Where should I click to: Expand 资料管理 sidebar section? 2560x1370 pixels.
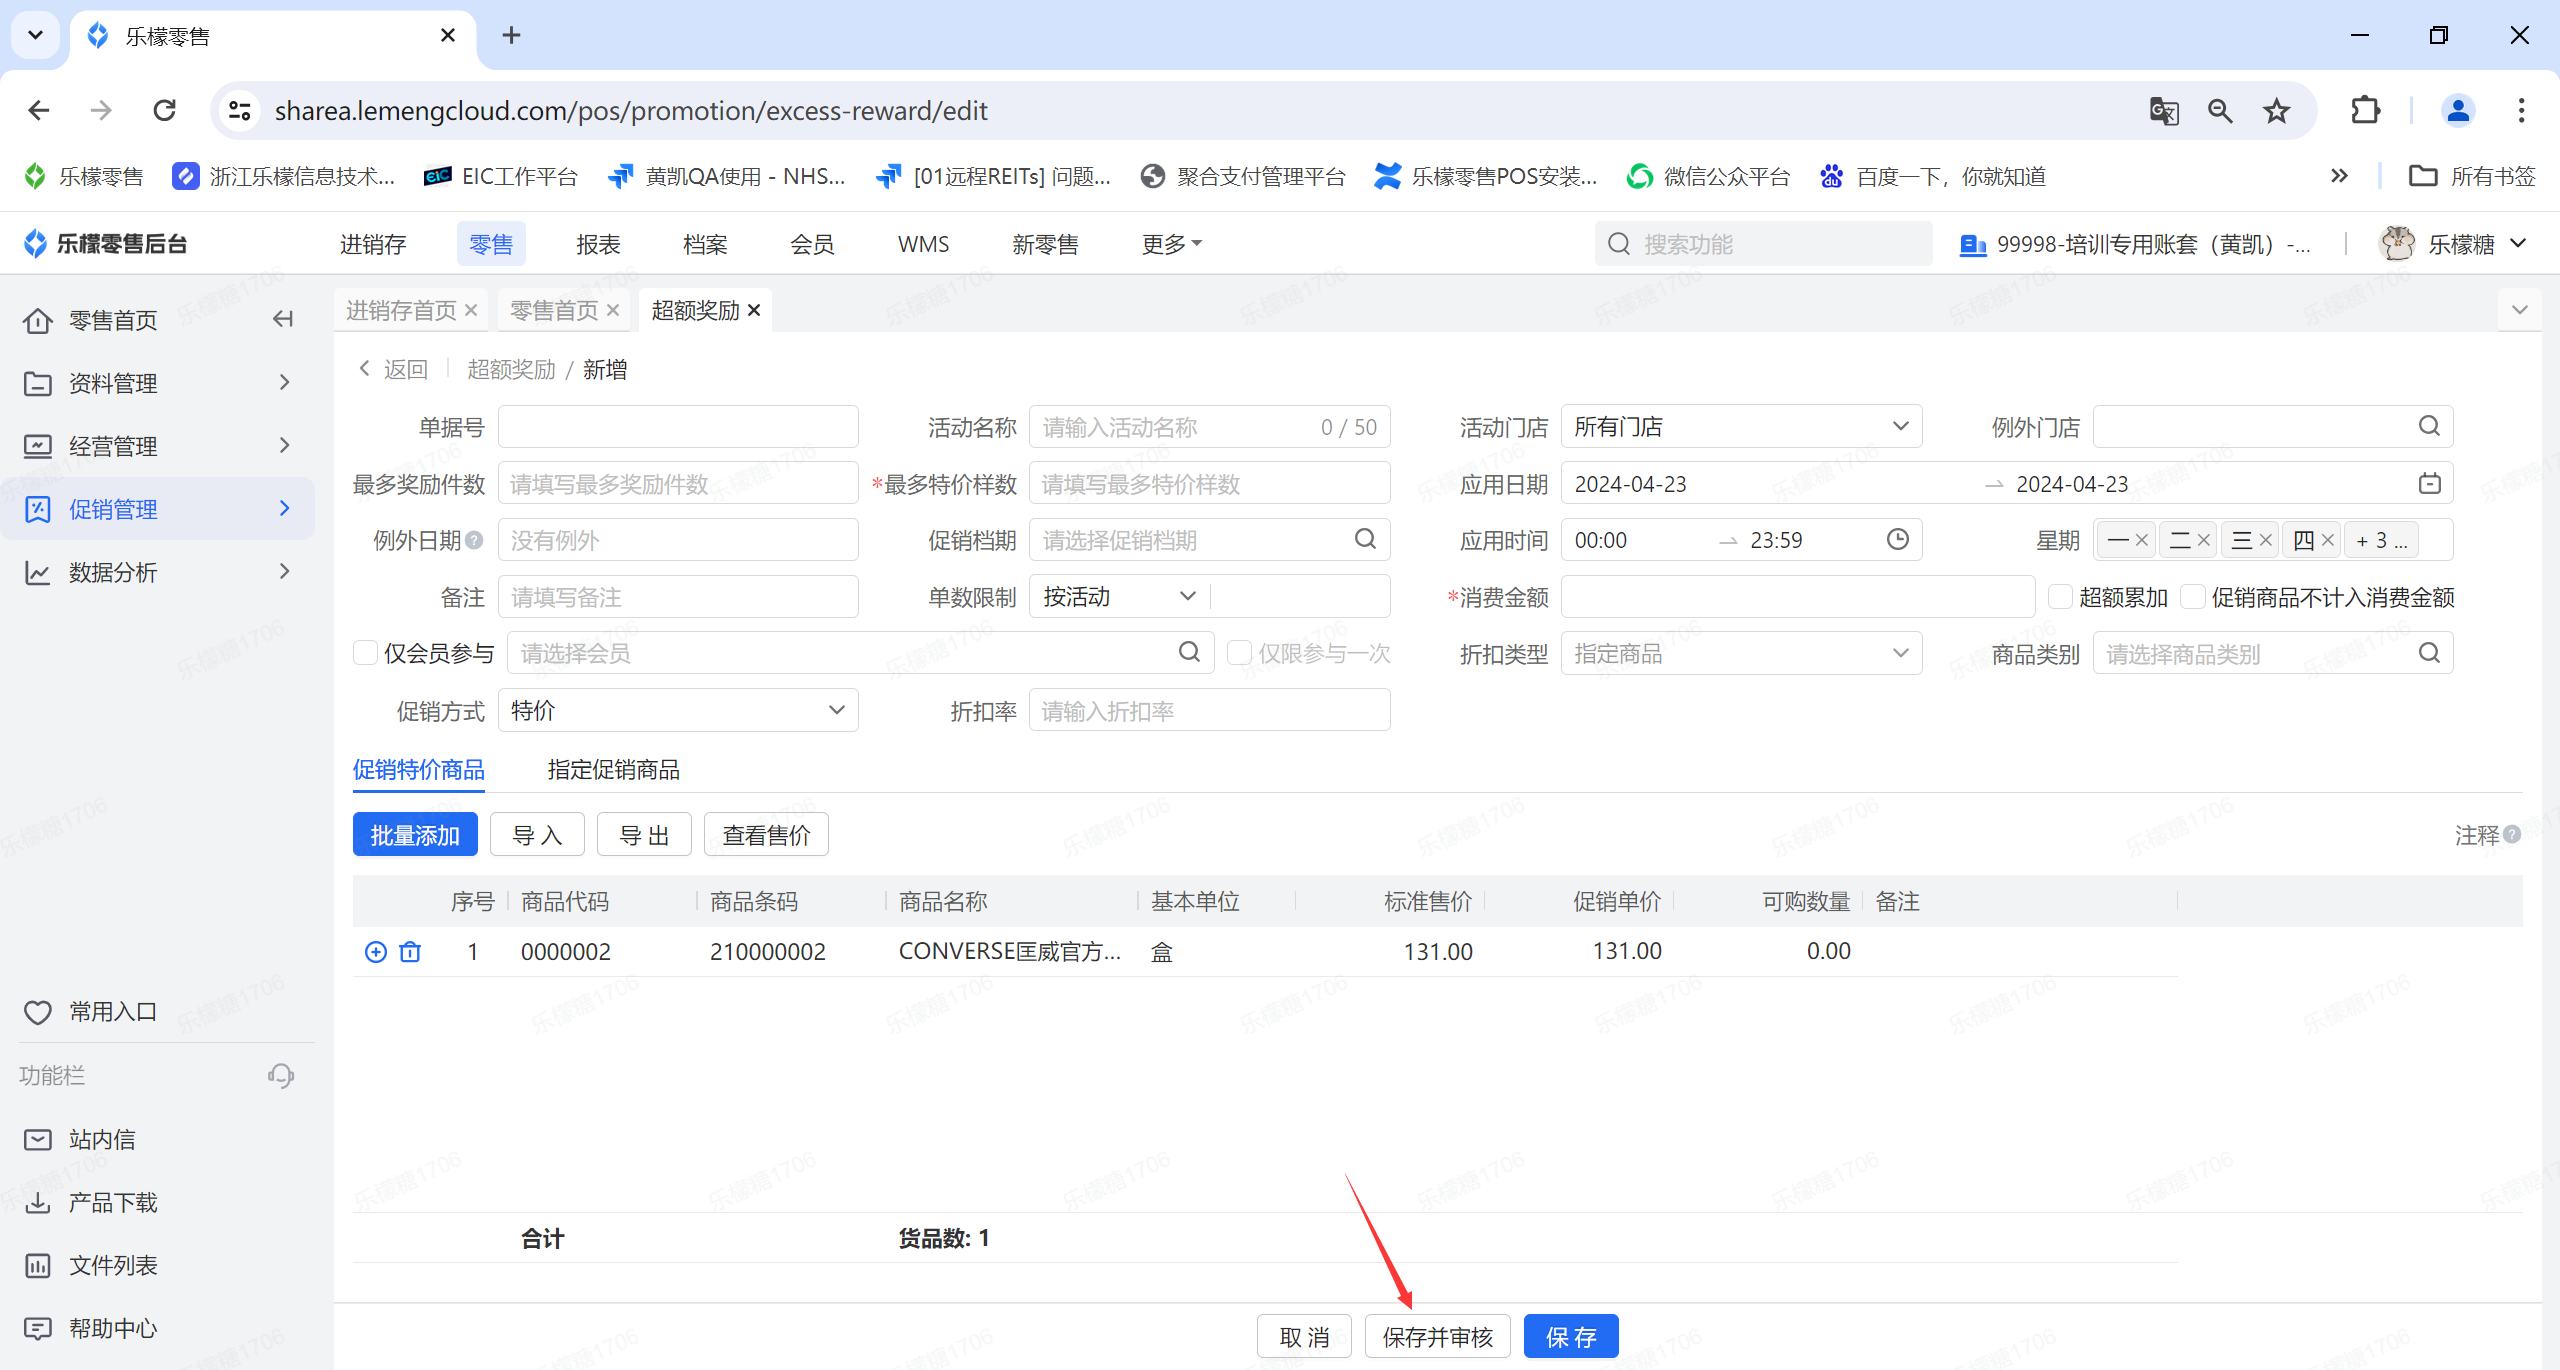click(x=158, y=383)
